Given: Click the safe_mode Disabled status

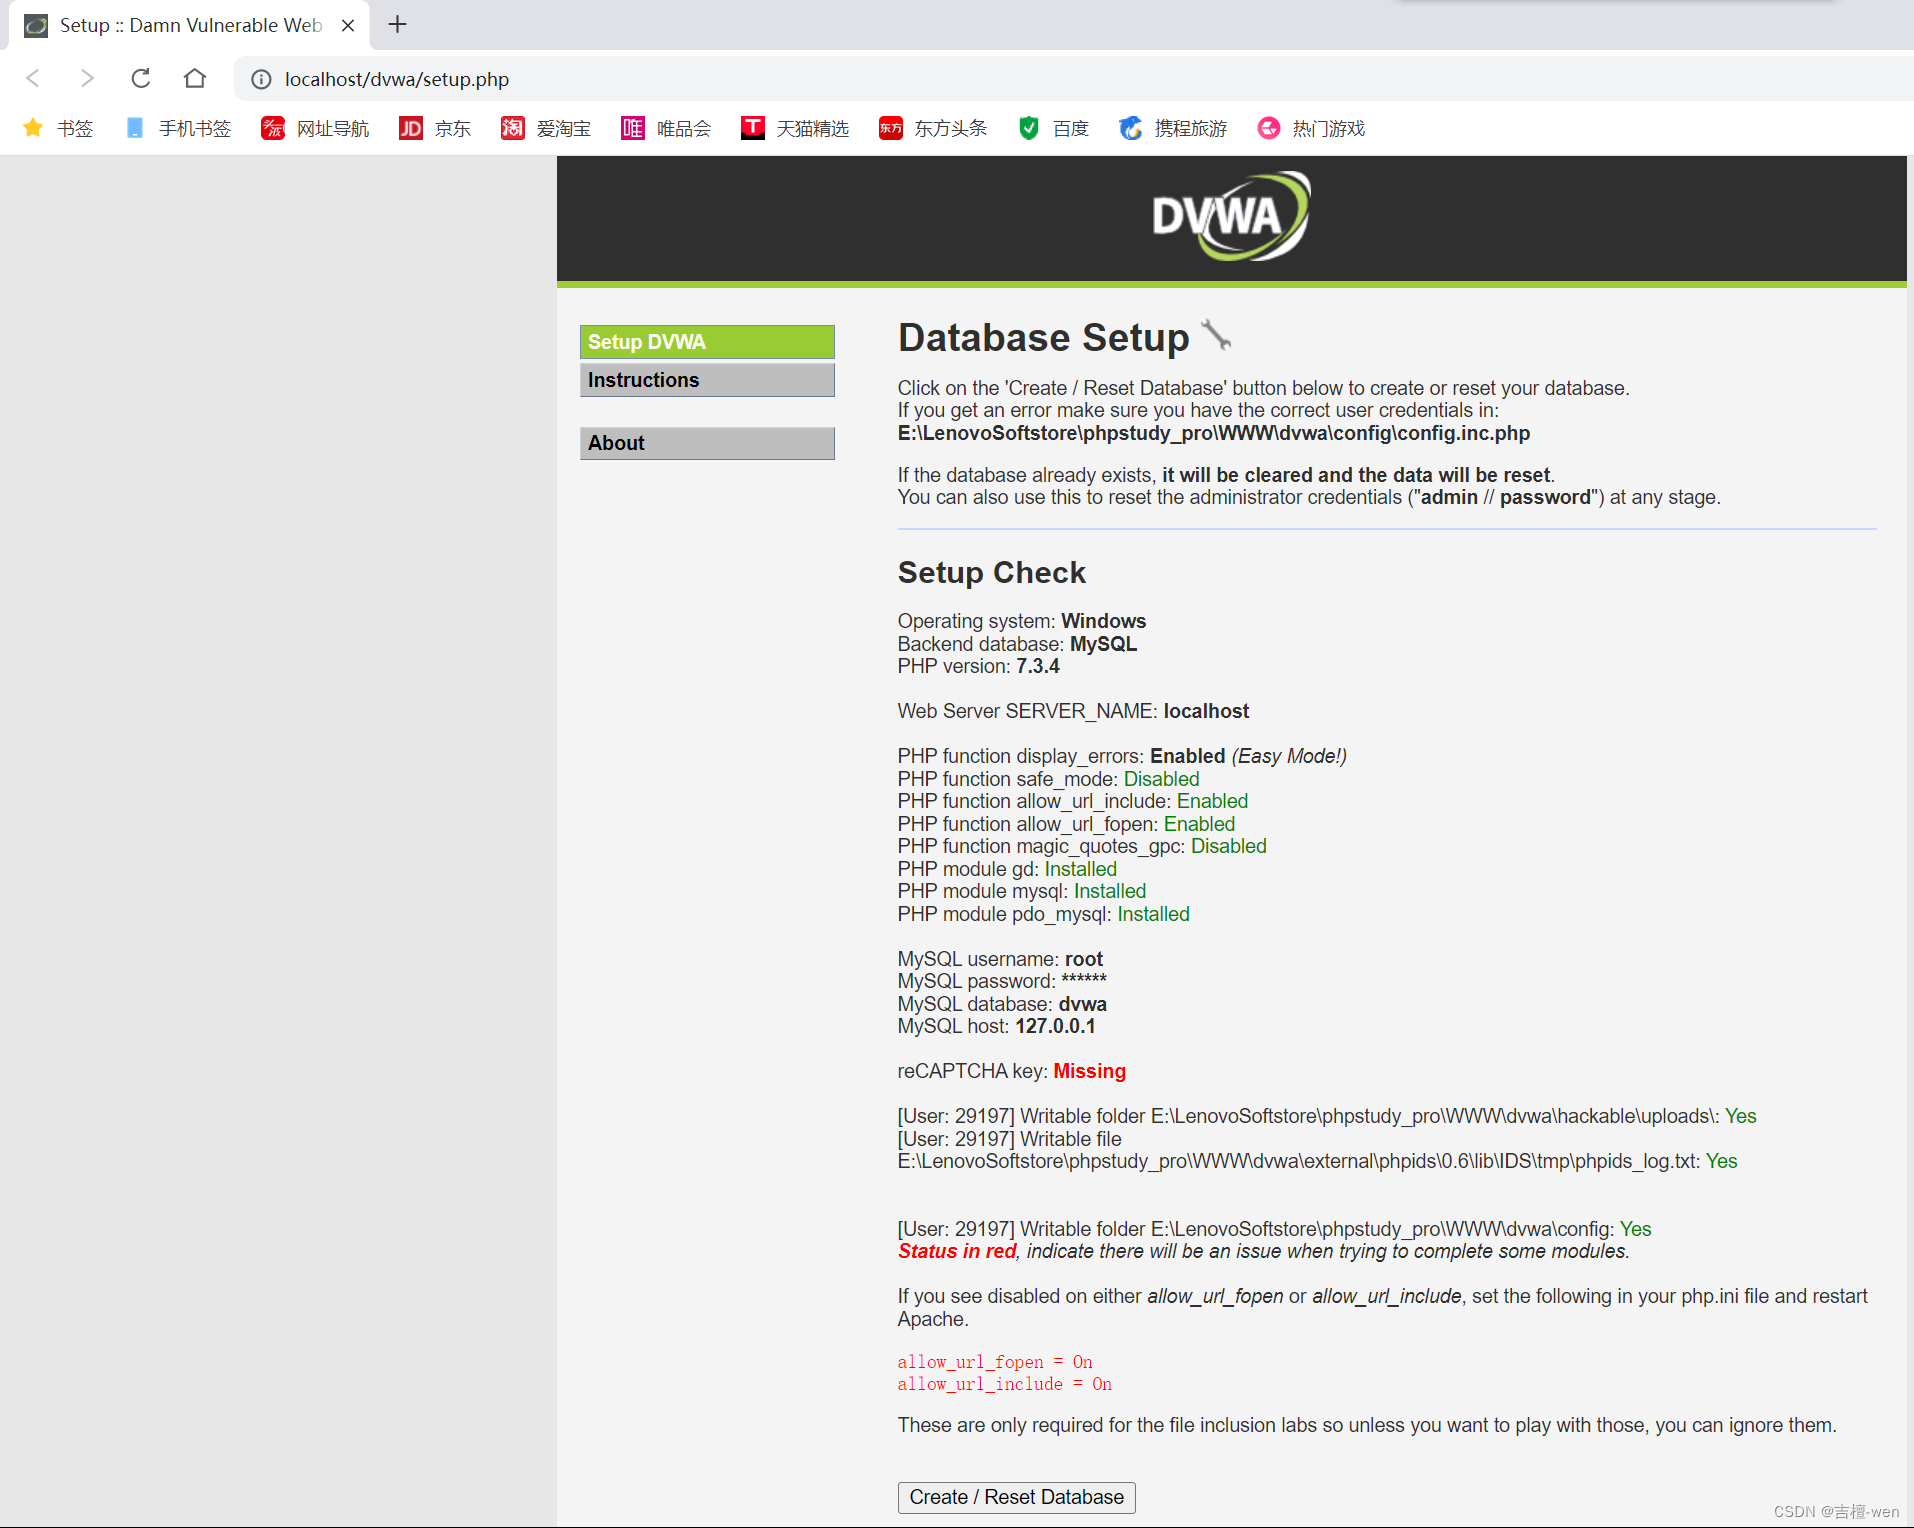Looking at the screenshot, I should pyautogui.click(x=1161, y=779).
